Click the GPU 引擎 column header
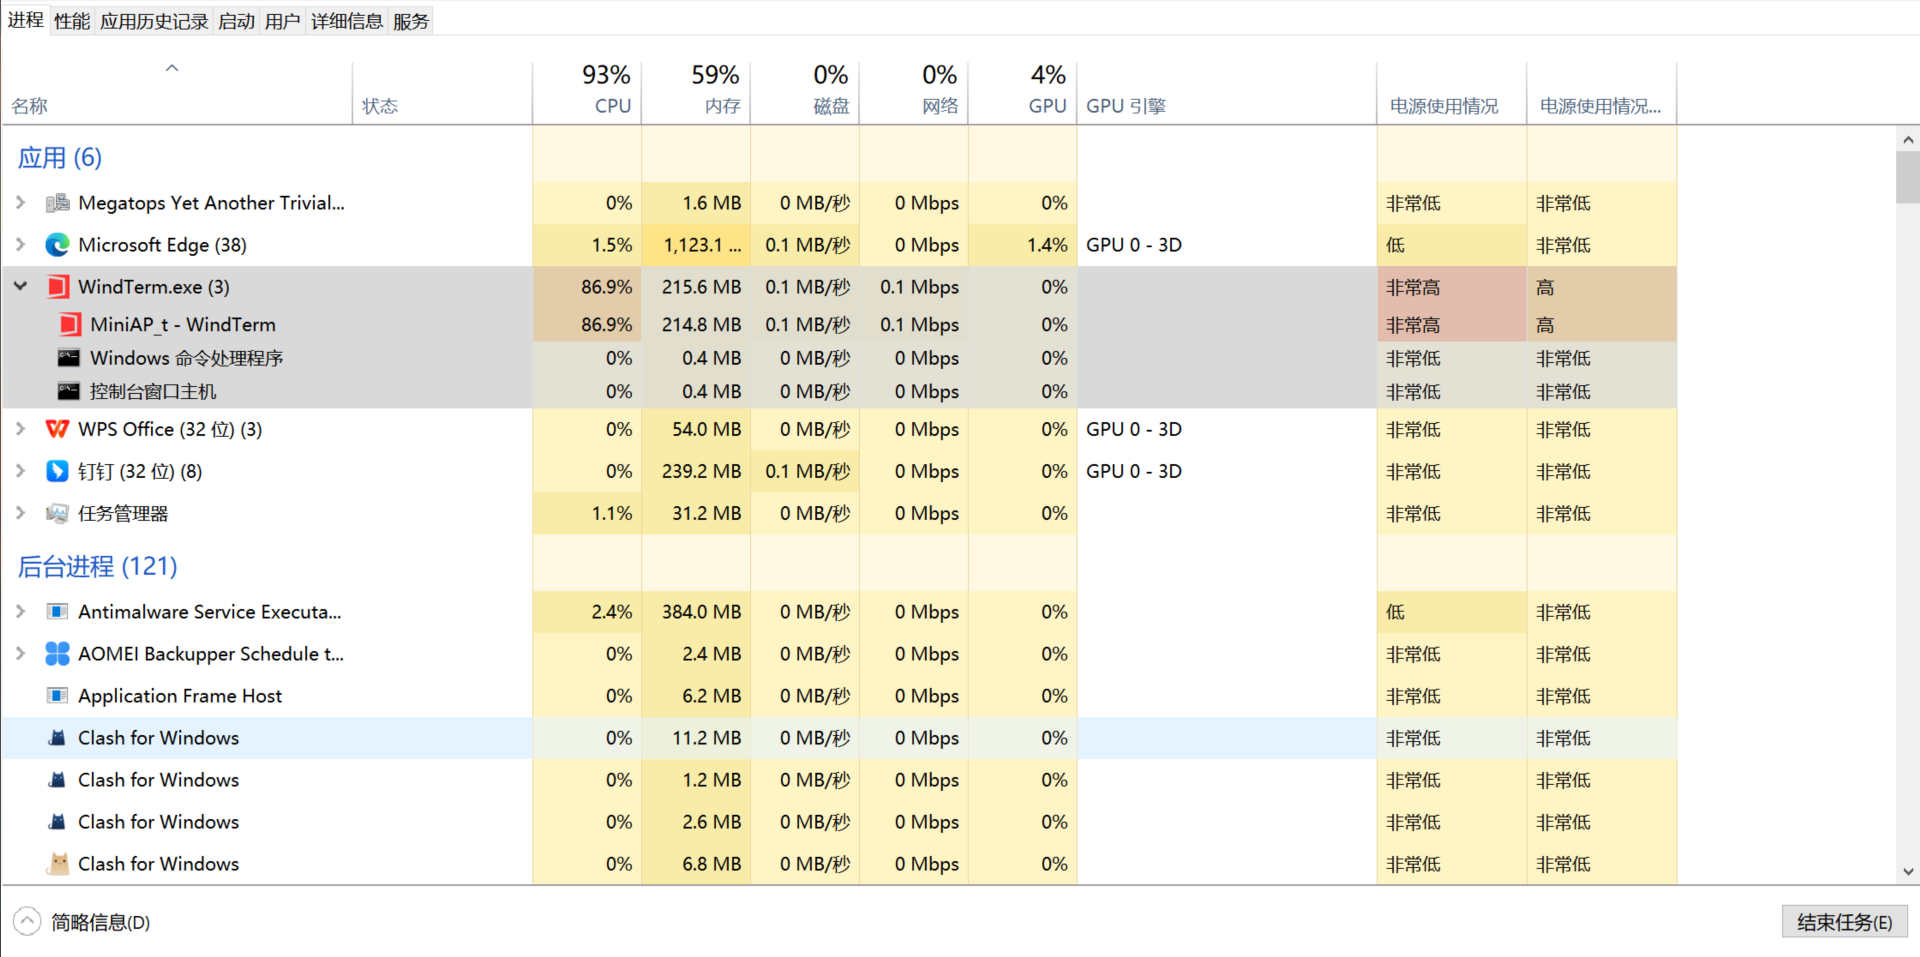Screen dimensions: 1920x957 click(x=1227, y=92)
